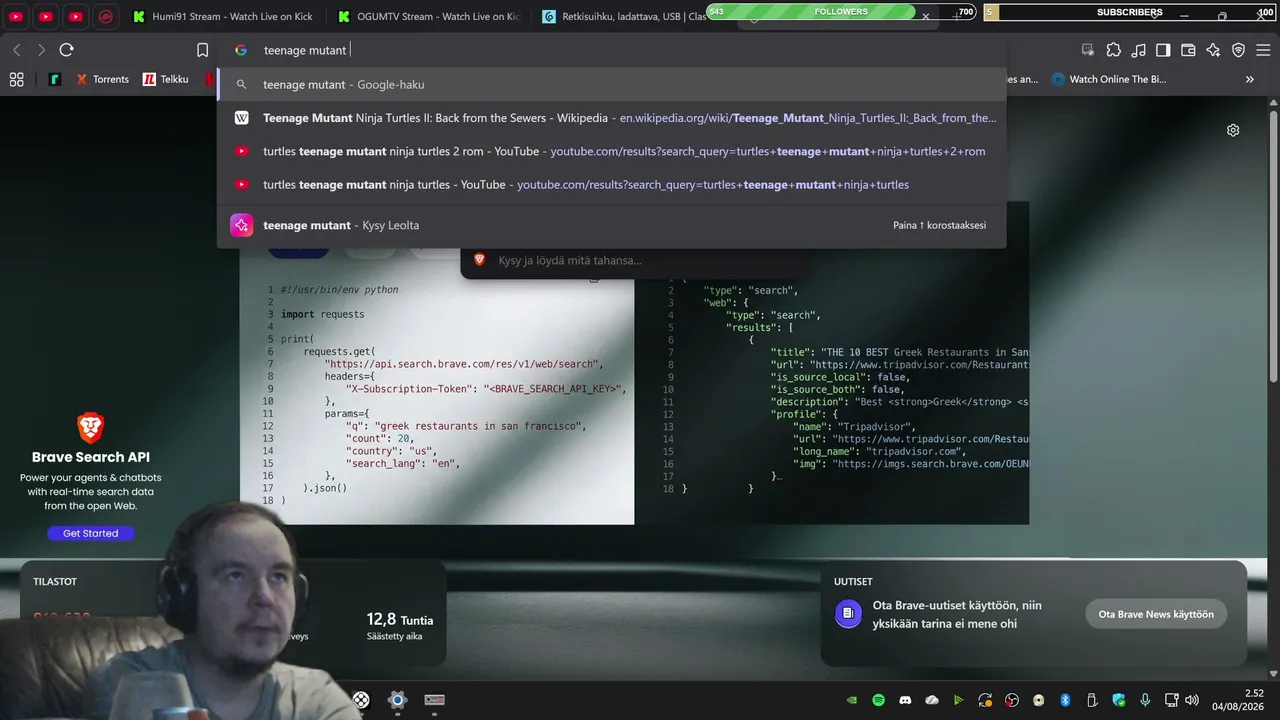This screenshot has width=1280, height=720.
Task: Select 'teenage mutant - Google-haku' suggestion
Action: [611, 85]
